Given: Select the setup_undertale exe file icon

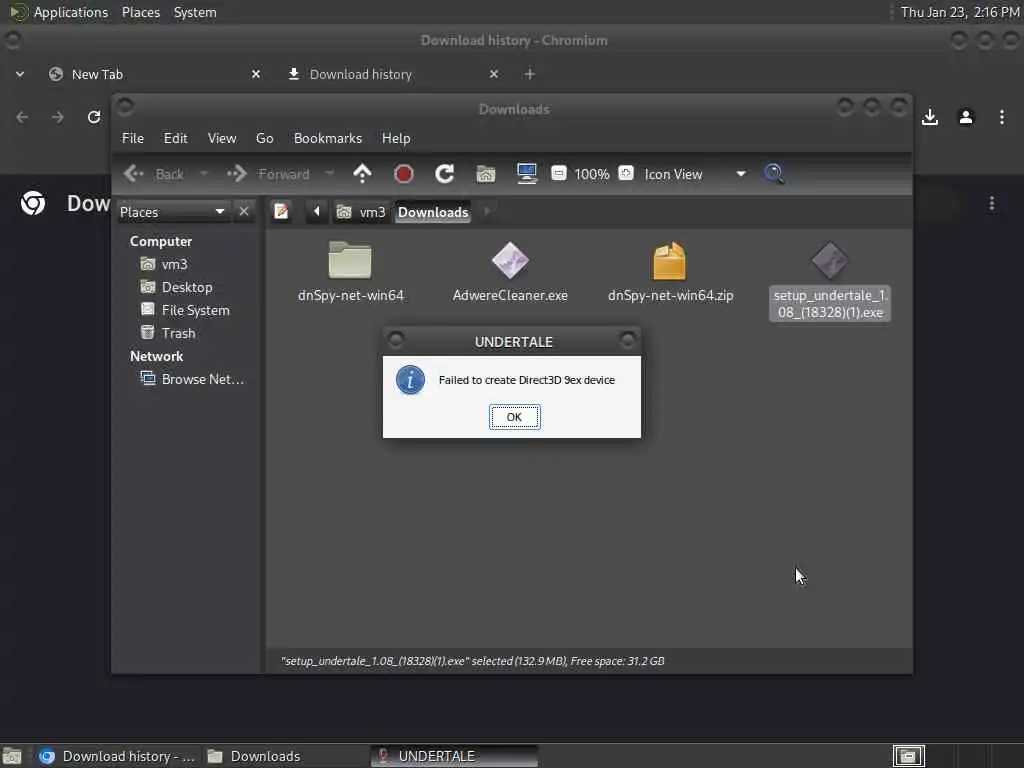Looking at the screenshot, I should tap(830, 261).
